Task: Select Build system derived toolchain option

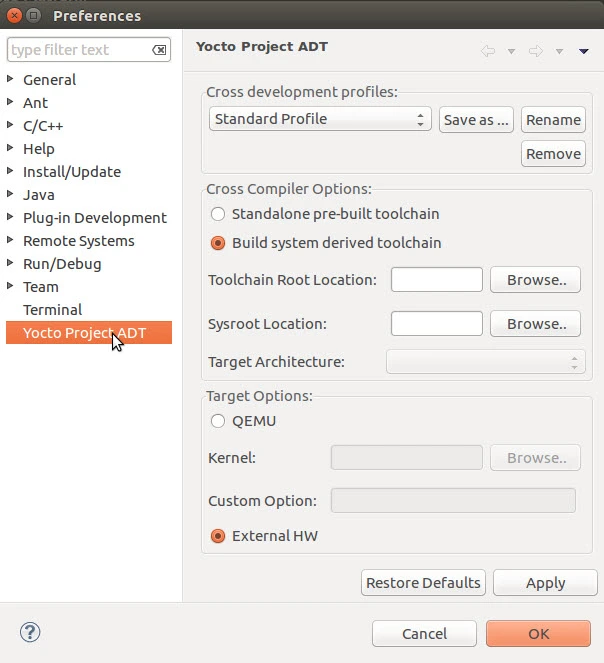Action: click(x=218, y=243)
